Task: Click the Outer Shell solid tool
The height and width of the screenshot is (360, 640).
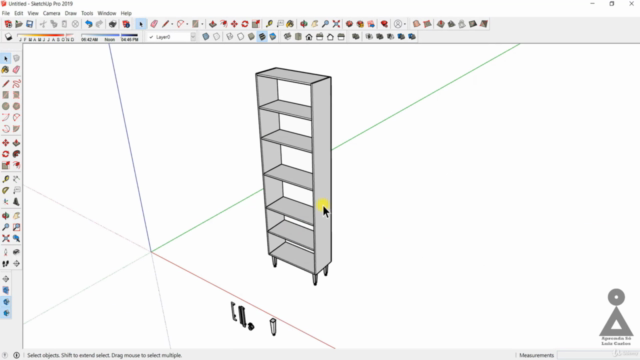Action: [x=356, y=37]
